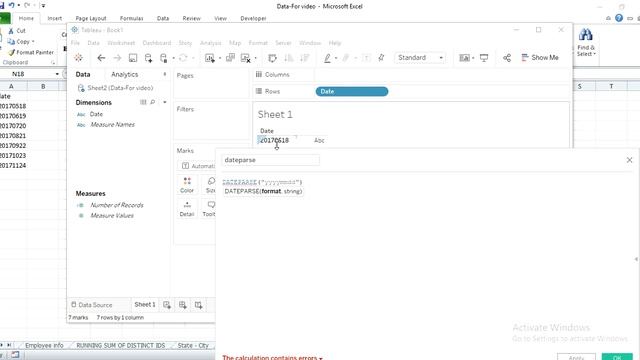Open the Marks type Automatic dropdown
640x360 pixels.
[x=197, y=166]
